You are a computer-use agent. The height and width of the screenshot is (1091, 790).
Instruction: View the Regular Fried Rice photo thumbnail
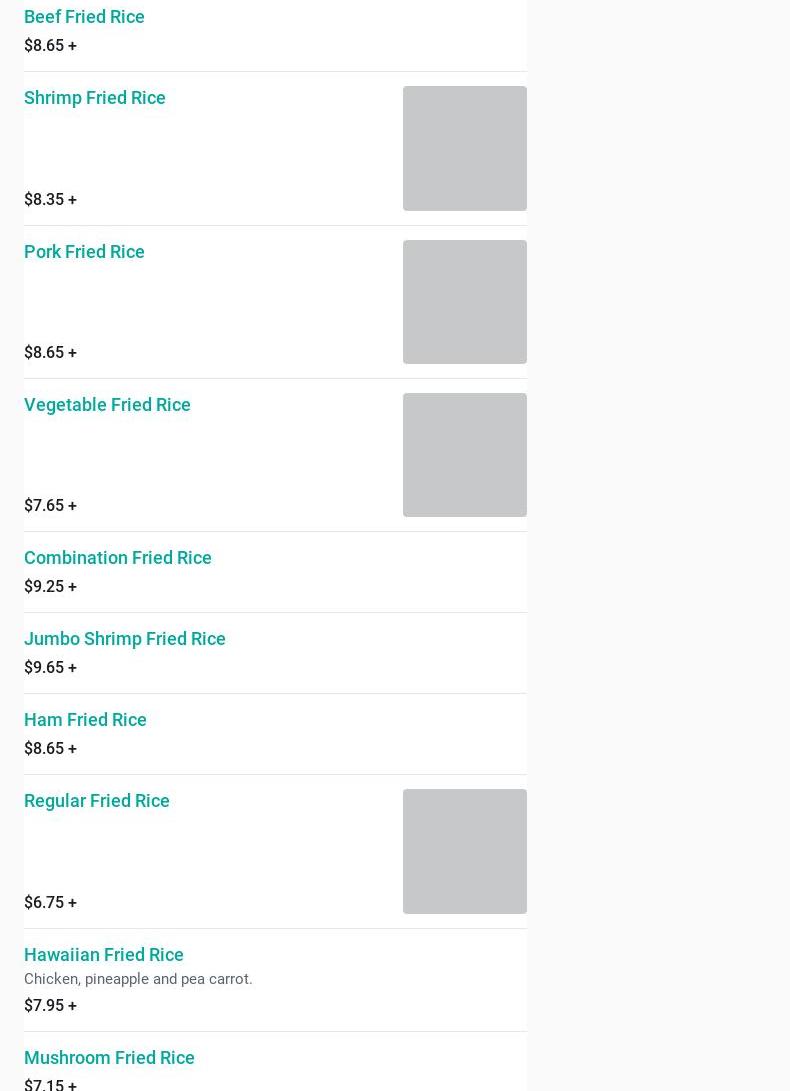464,851
